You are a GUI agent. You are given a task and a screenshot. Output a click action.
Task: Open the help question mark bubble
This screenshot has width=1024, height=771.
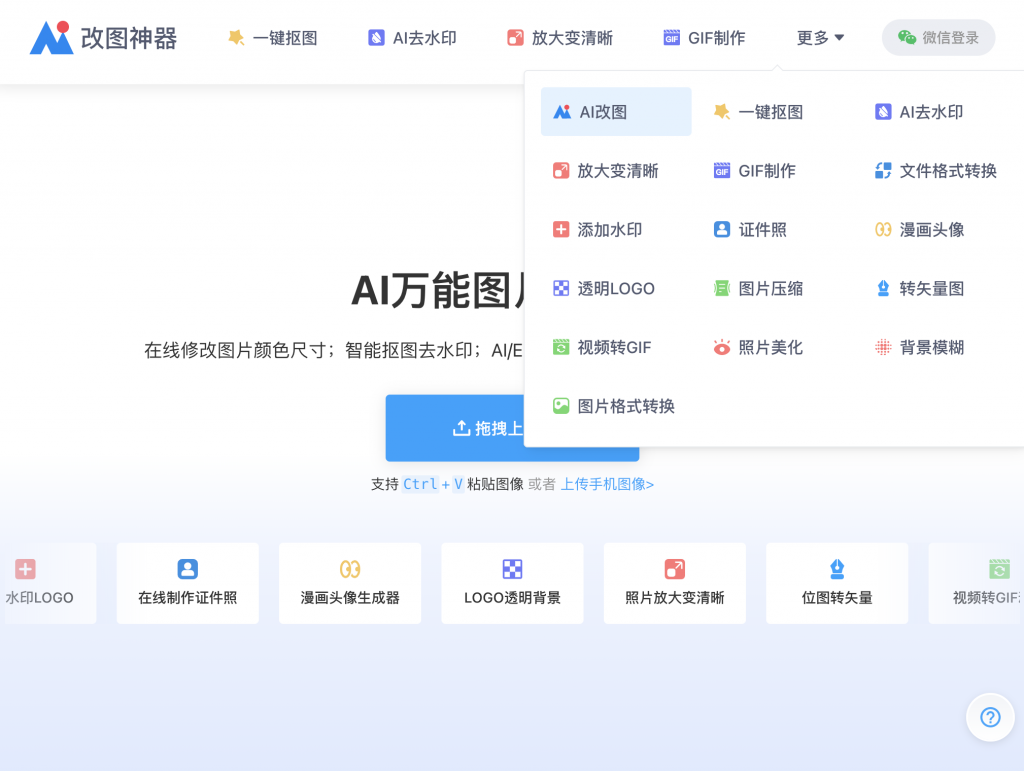[990, 717]
